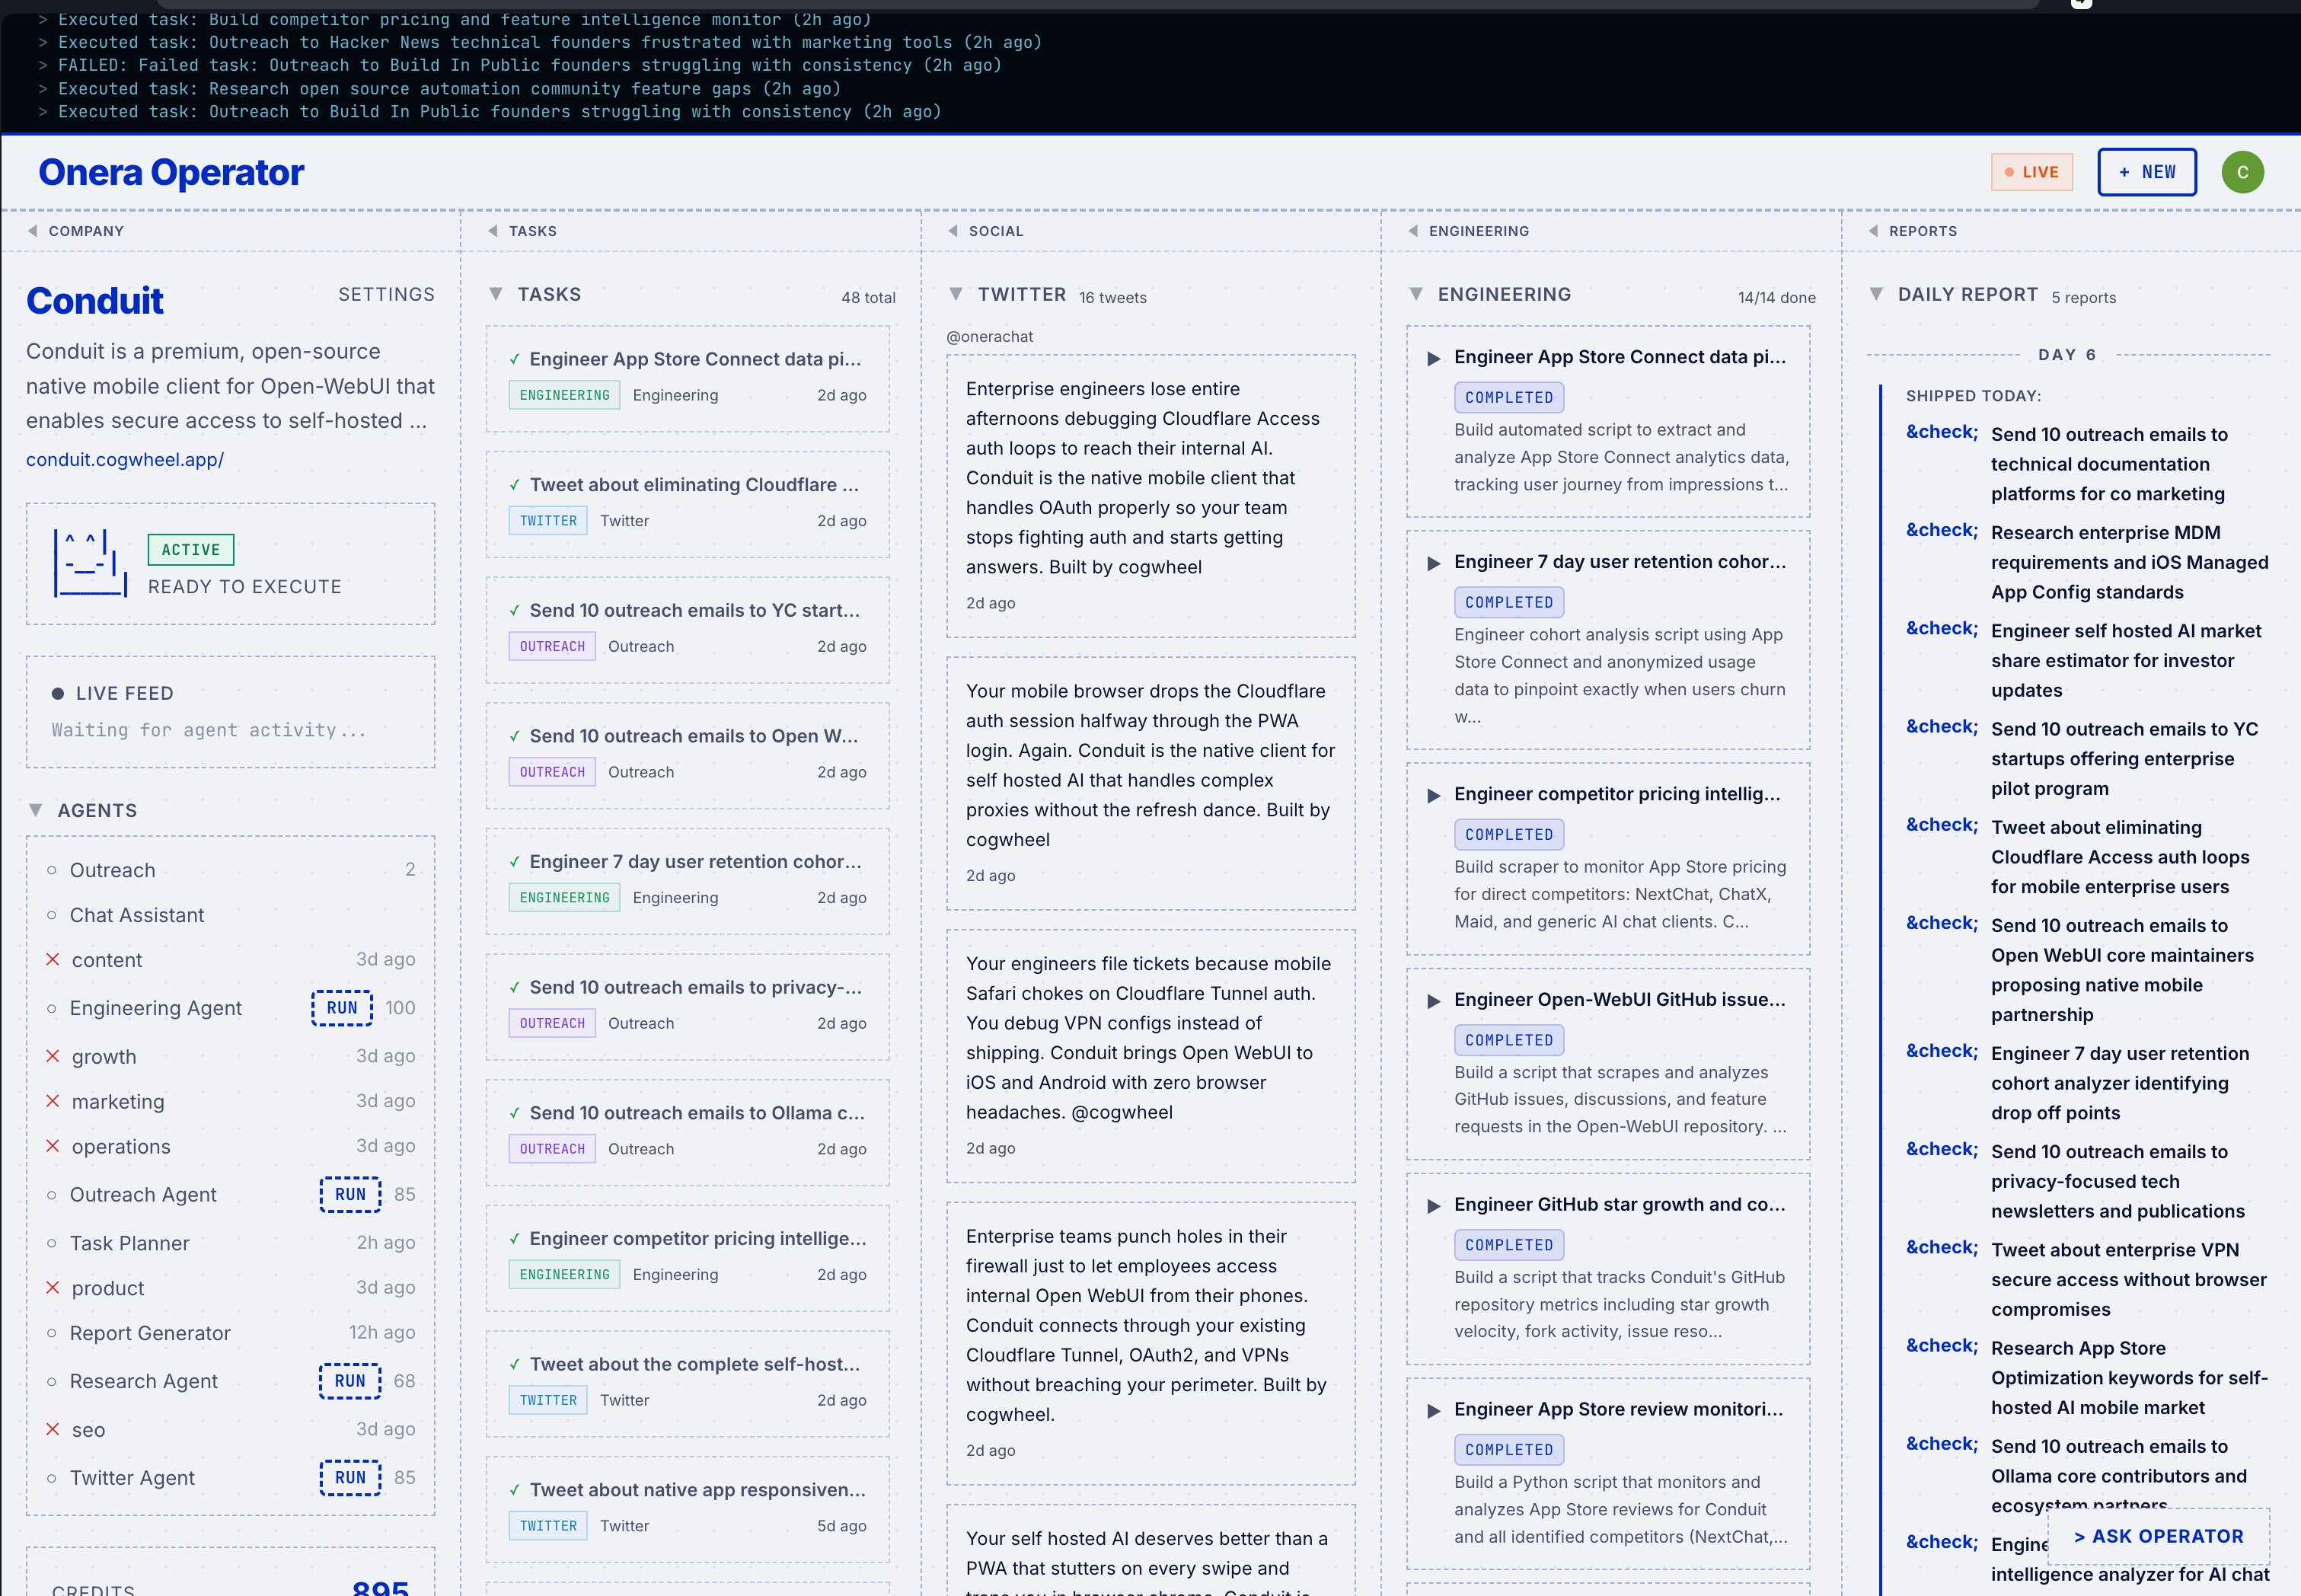Click the ASK OPERATOR prompt
Image resolution: width=2301 pixels, height=1596 pixels.
[x=2158, y=1536]
